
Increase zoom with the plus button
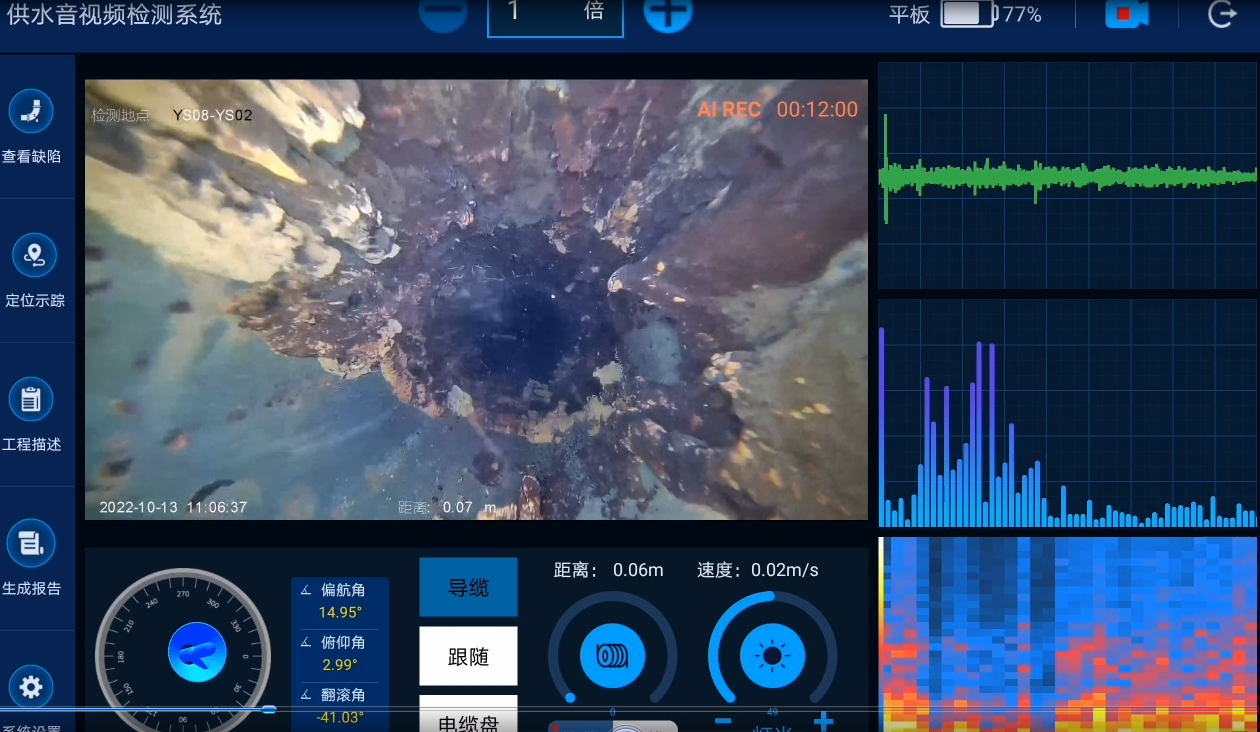[667, 12]
